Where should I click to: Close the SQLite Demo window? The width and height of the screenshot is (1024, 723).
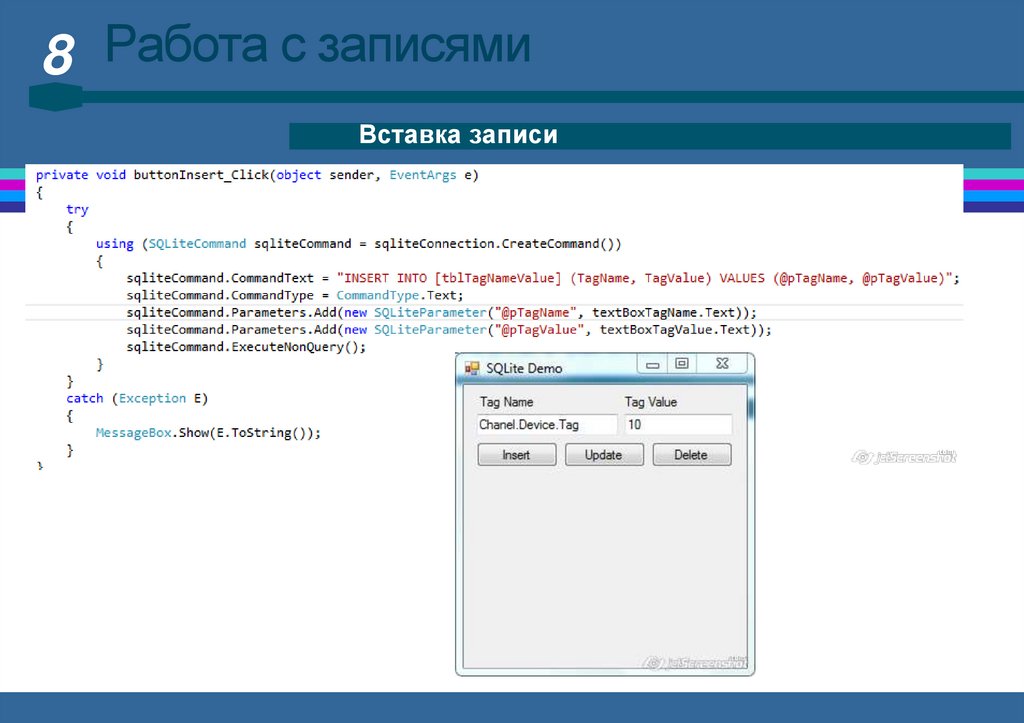pos(722,365)
